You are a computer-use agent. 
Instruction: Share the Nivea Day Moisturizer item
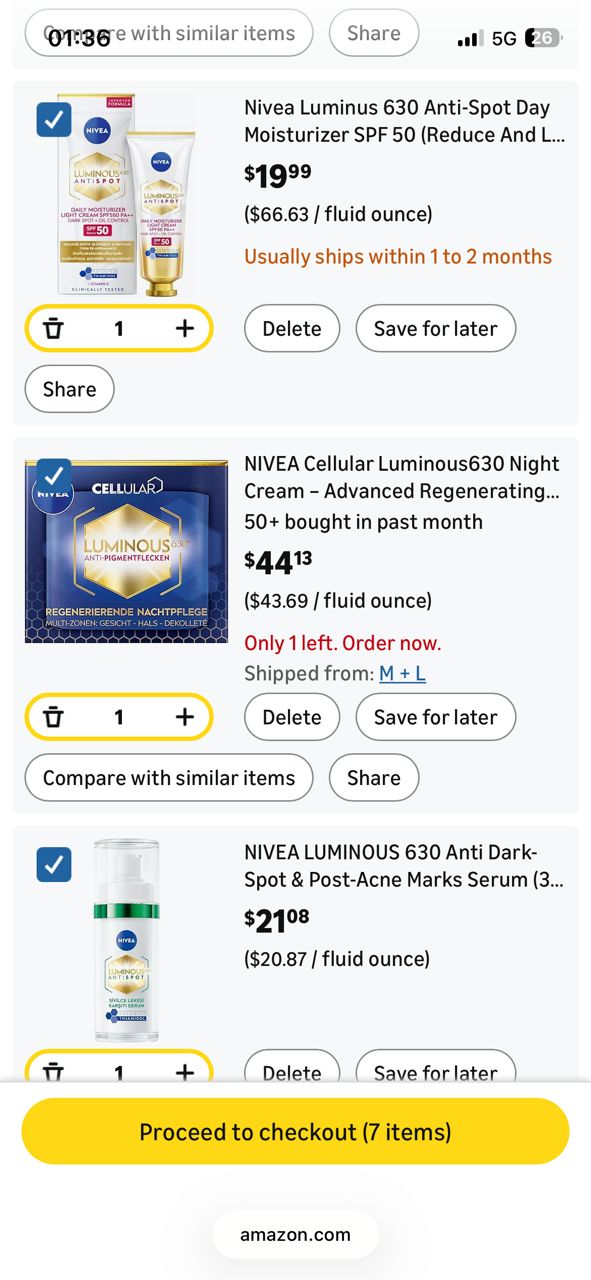tap(69, 389)
